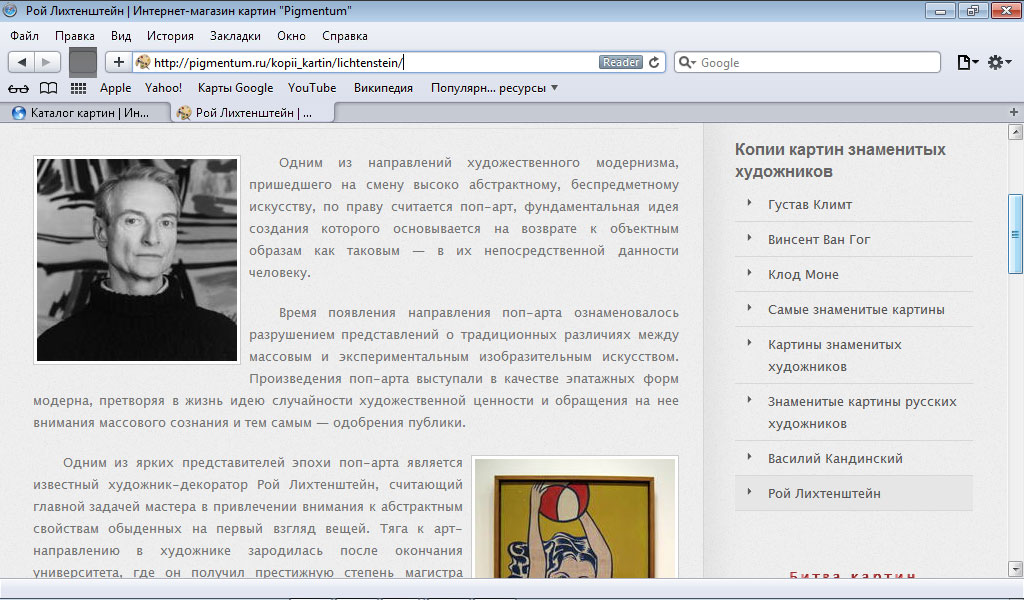
Task: Open the Василий Кандинский sidebar link
Action: point(835,459)
